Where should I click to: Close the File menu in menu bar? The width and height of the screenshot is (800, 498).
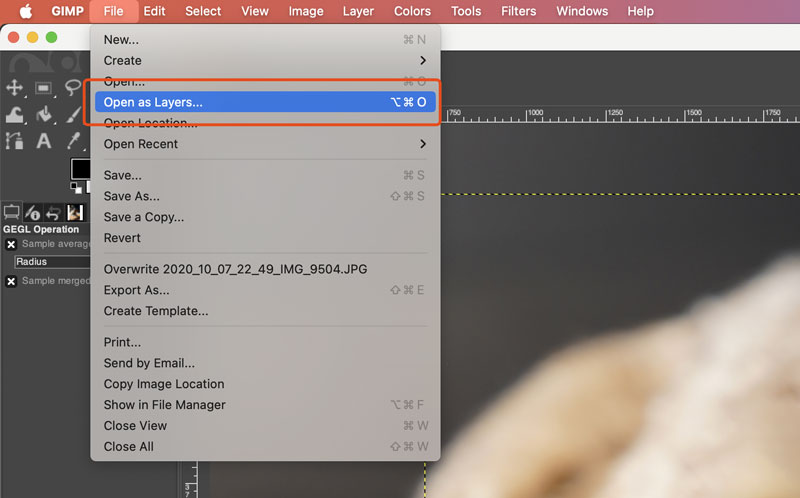click(113, 11)
